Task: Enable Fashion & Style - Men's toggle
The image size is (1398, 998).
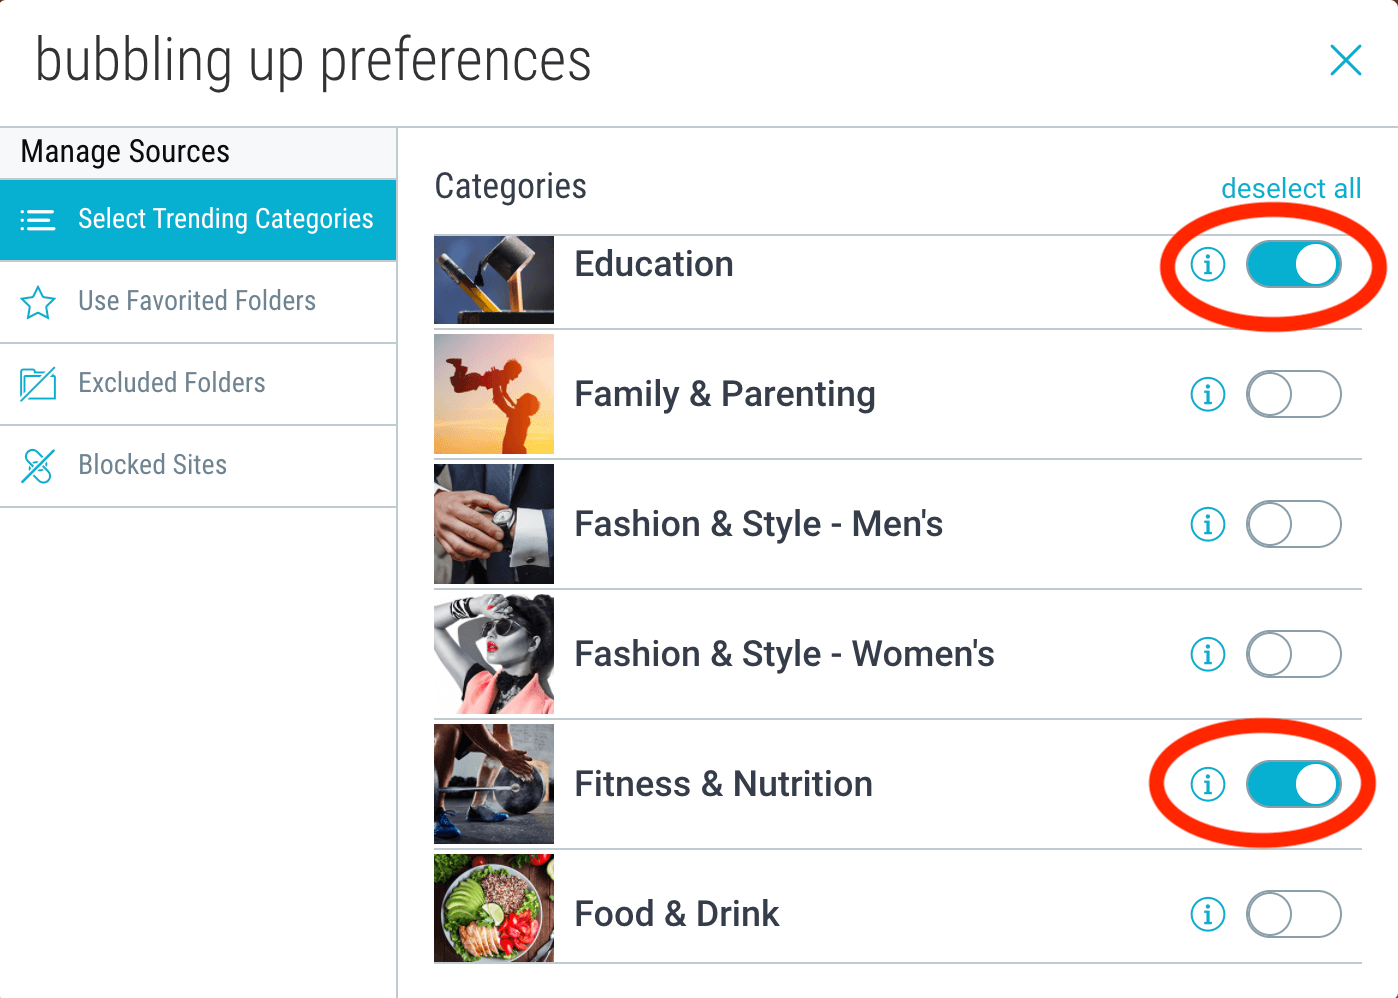Action: (1293, 524)
